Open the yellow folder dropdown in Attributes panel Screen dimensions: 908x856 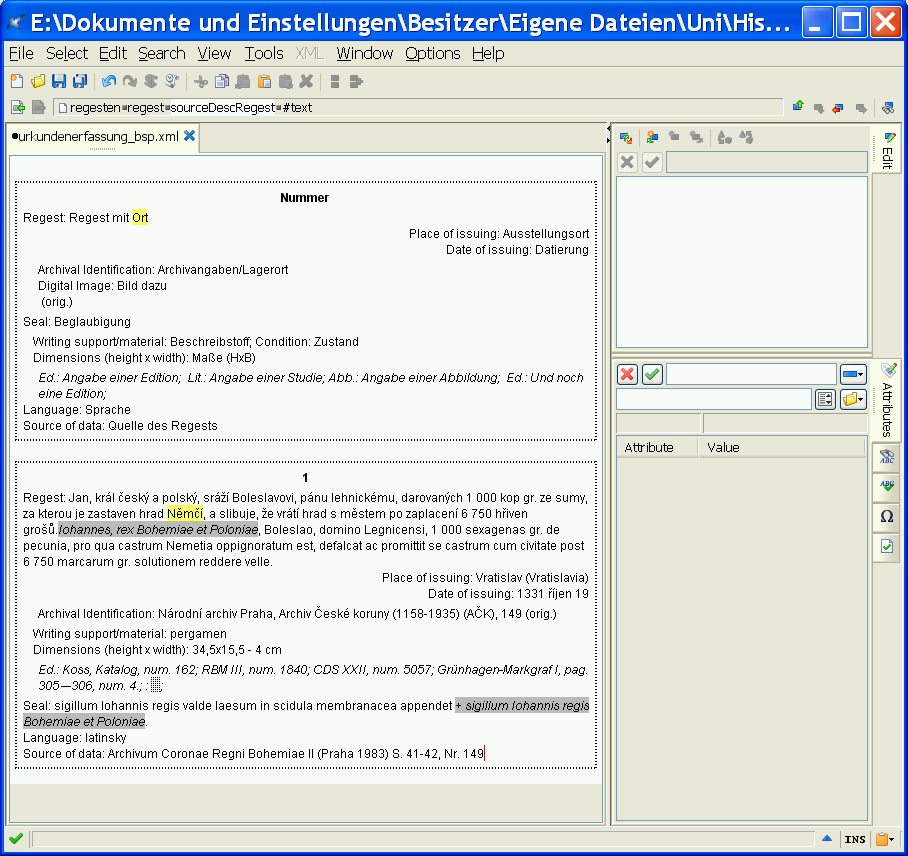click(x=853, y=399)
